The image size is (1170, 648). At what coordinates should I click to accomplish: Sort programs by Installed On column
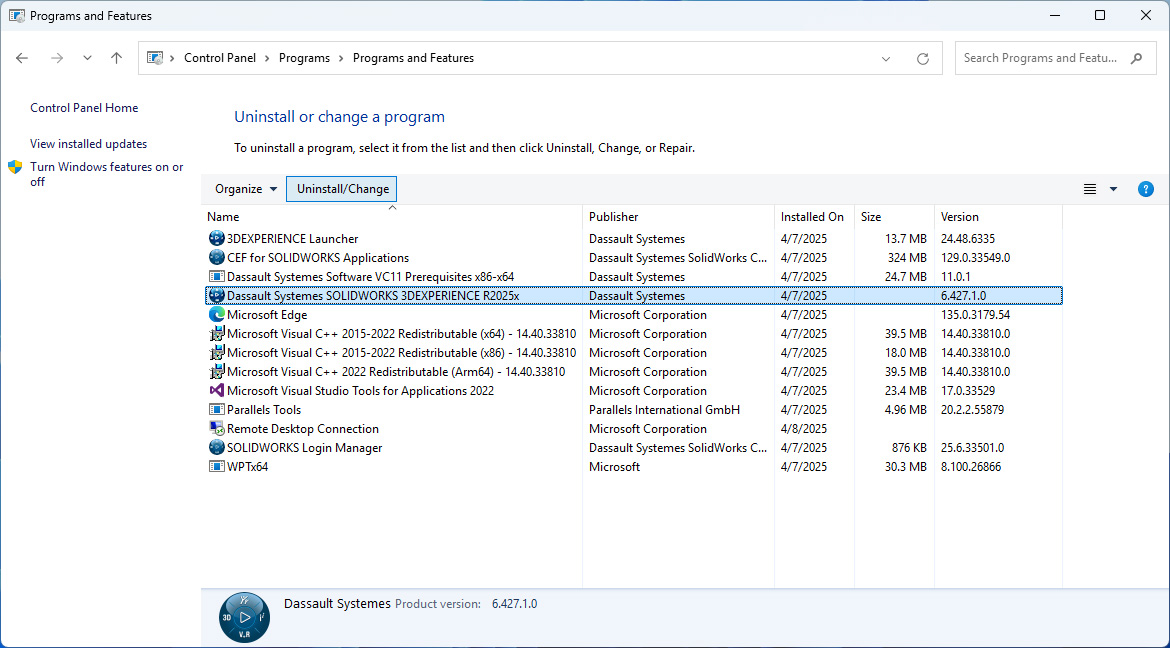812,217
